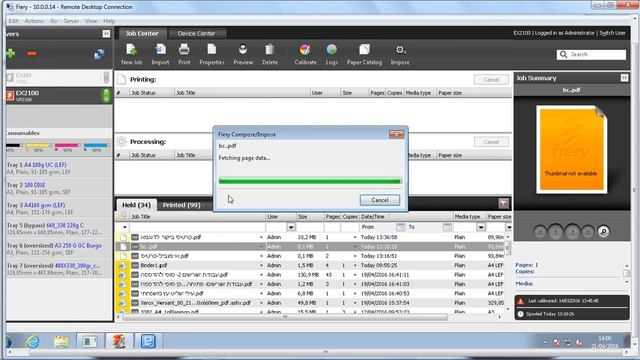Open the Logs icon
This screenshot has width=640, height=360.
(331, 55)
